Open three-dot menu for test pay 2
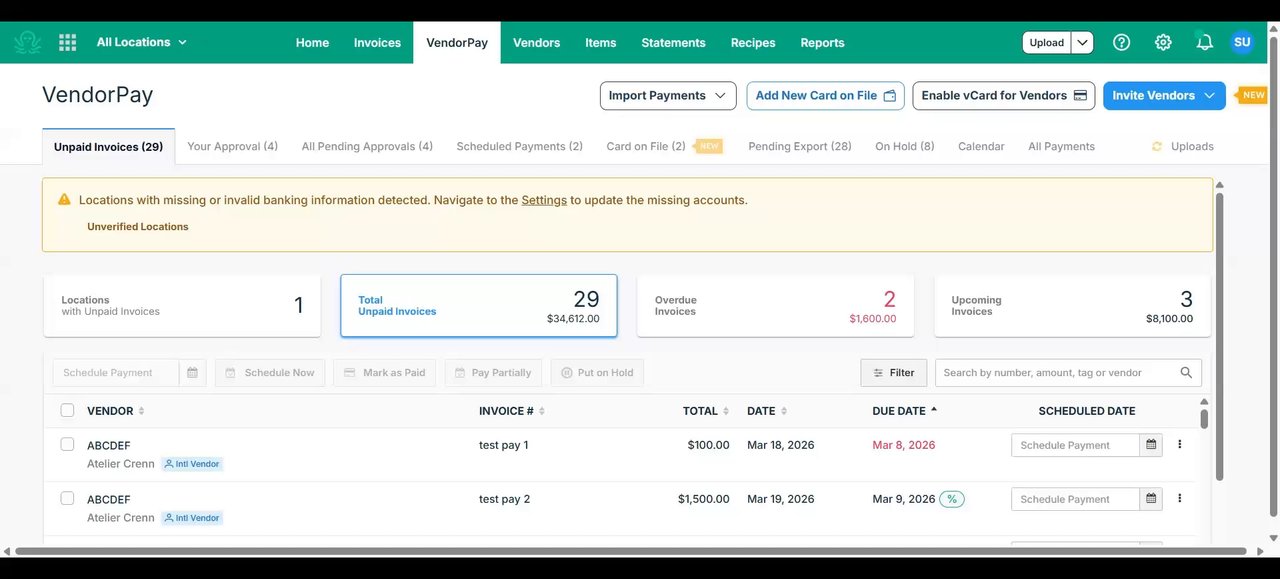Viewport: 1280px width, 579px height. click(x=1179, y=498)
